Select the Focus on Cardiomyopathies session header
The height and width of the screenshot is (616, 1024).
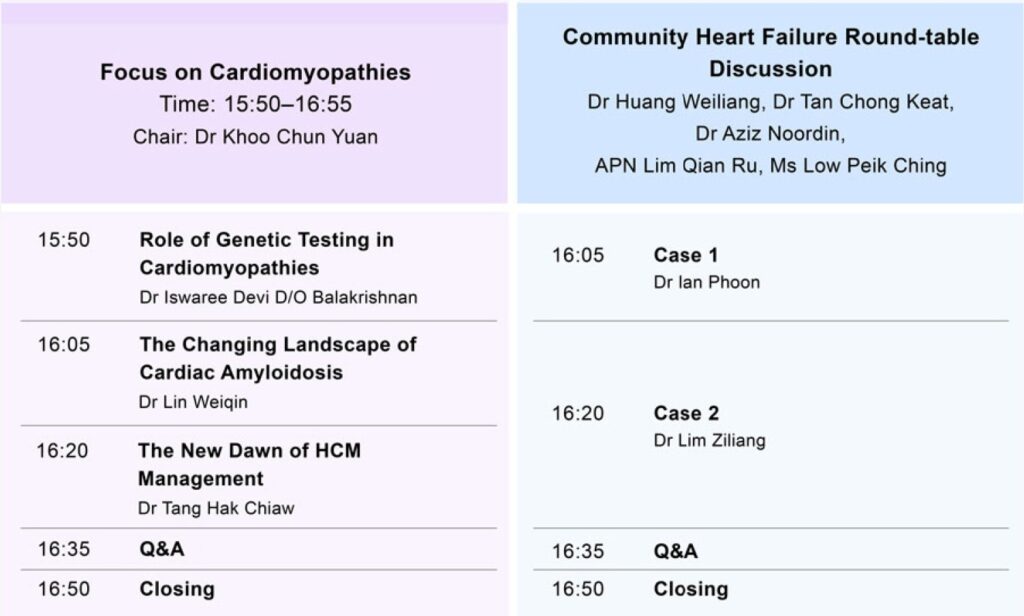[x=255, y=72]
